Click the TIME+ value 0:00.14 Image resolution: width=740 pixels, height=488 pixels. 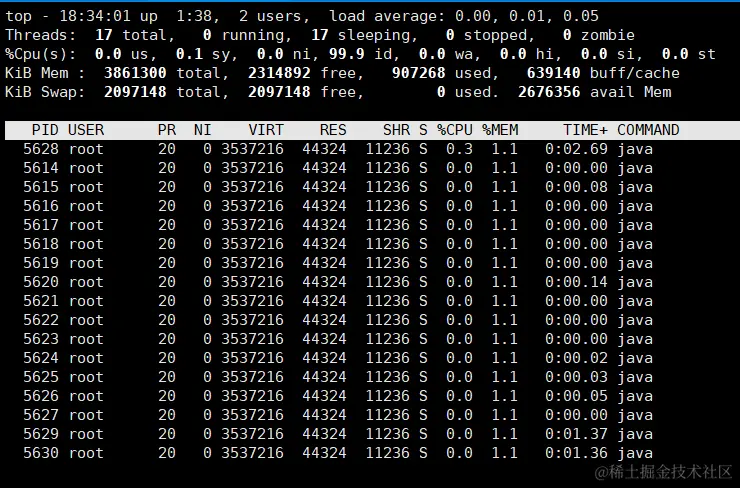(577, 282)
